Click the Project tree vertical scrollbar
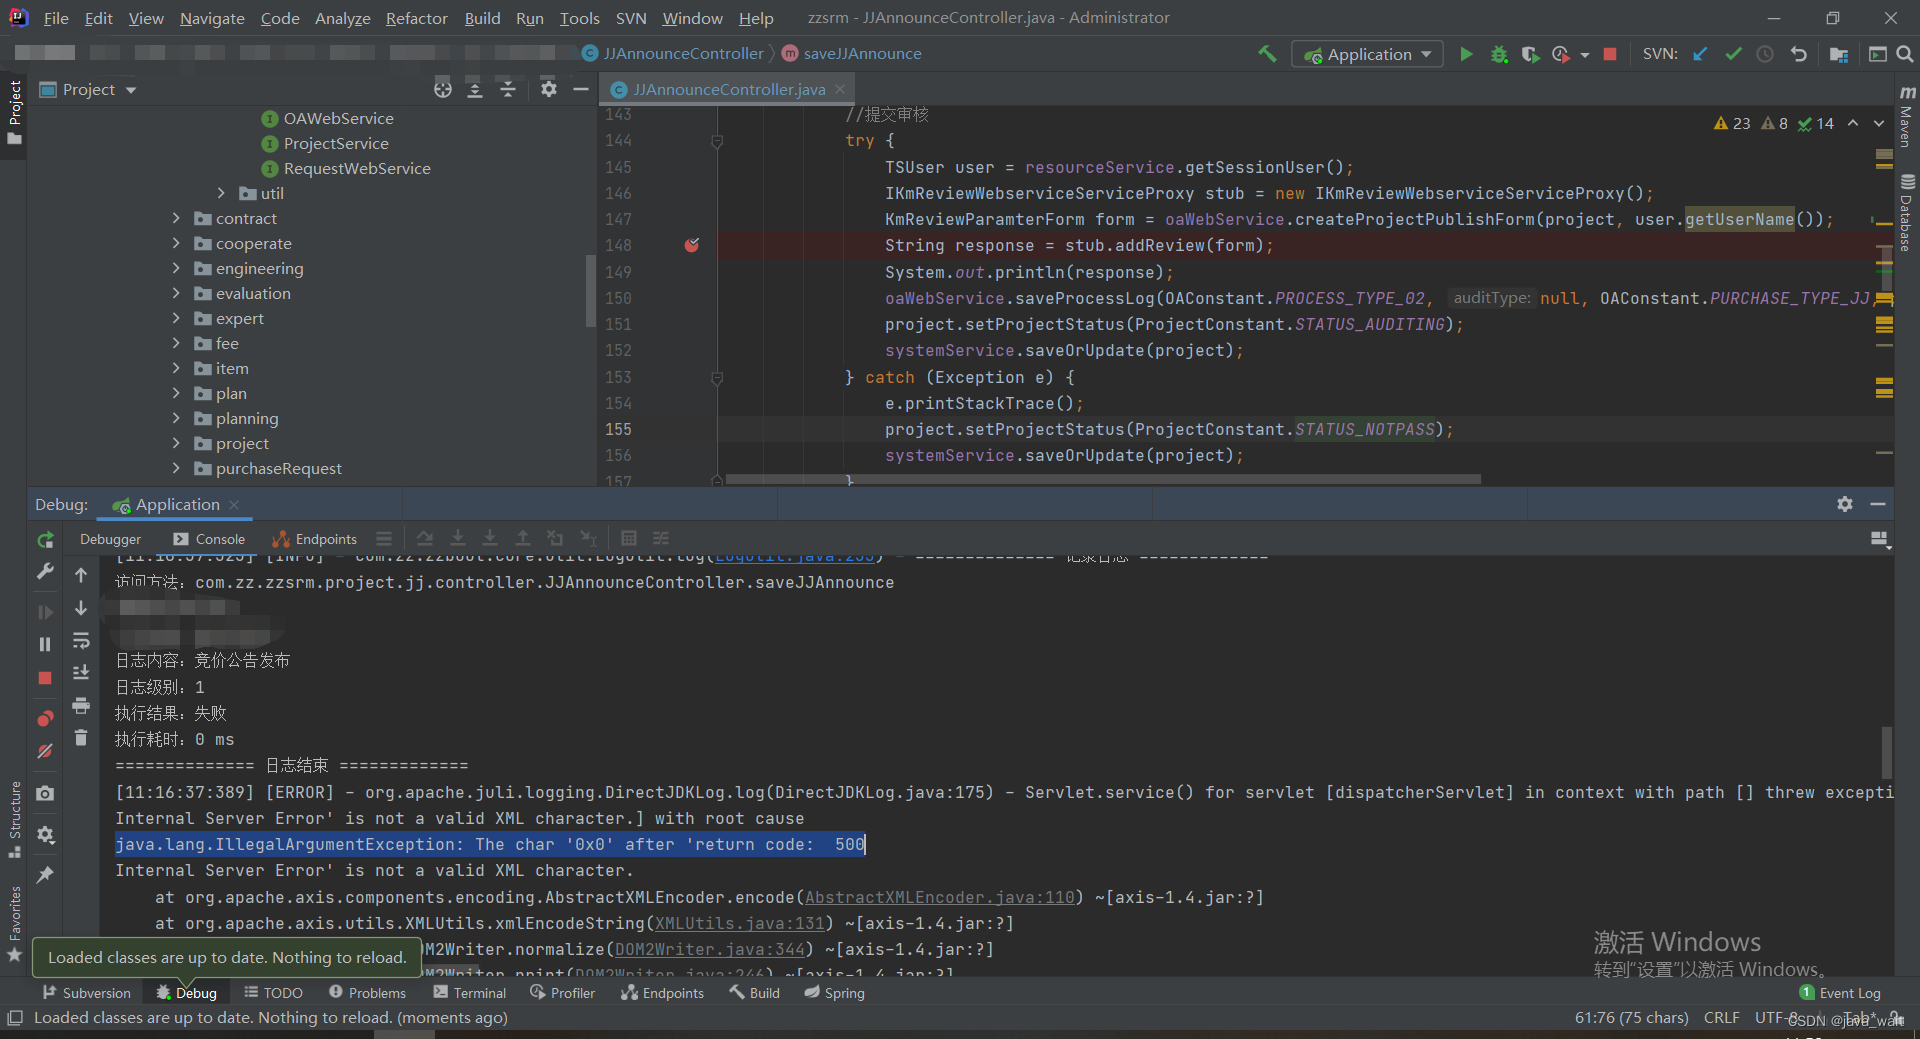1920x1039 pixels. click(590, 291)
